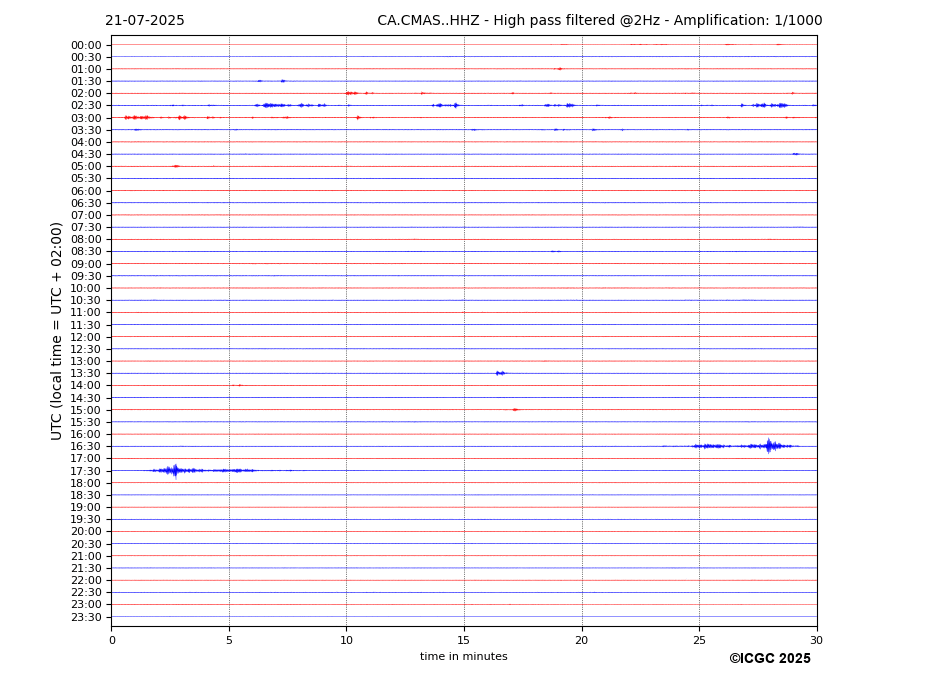Click the red event on the 05:00 trace

pyautogui.click(x=176, y=166)
